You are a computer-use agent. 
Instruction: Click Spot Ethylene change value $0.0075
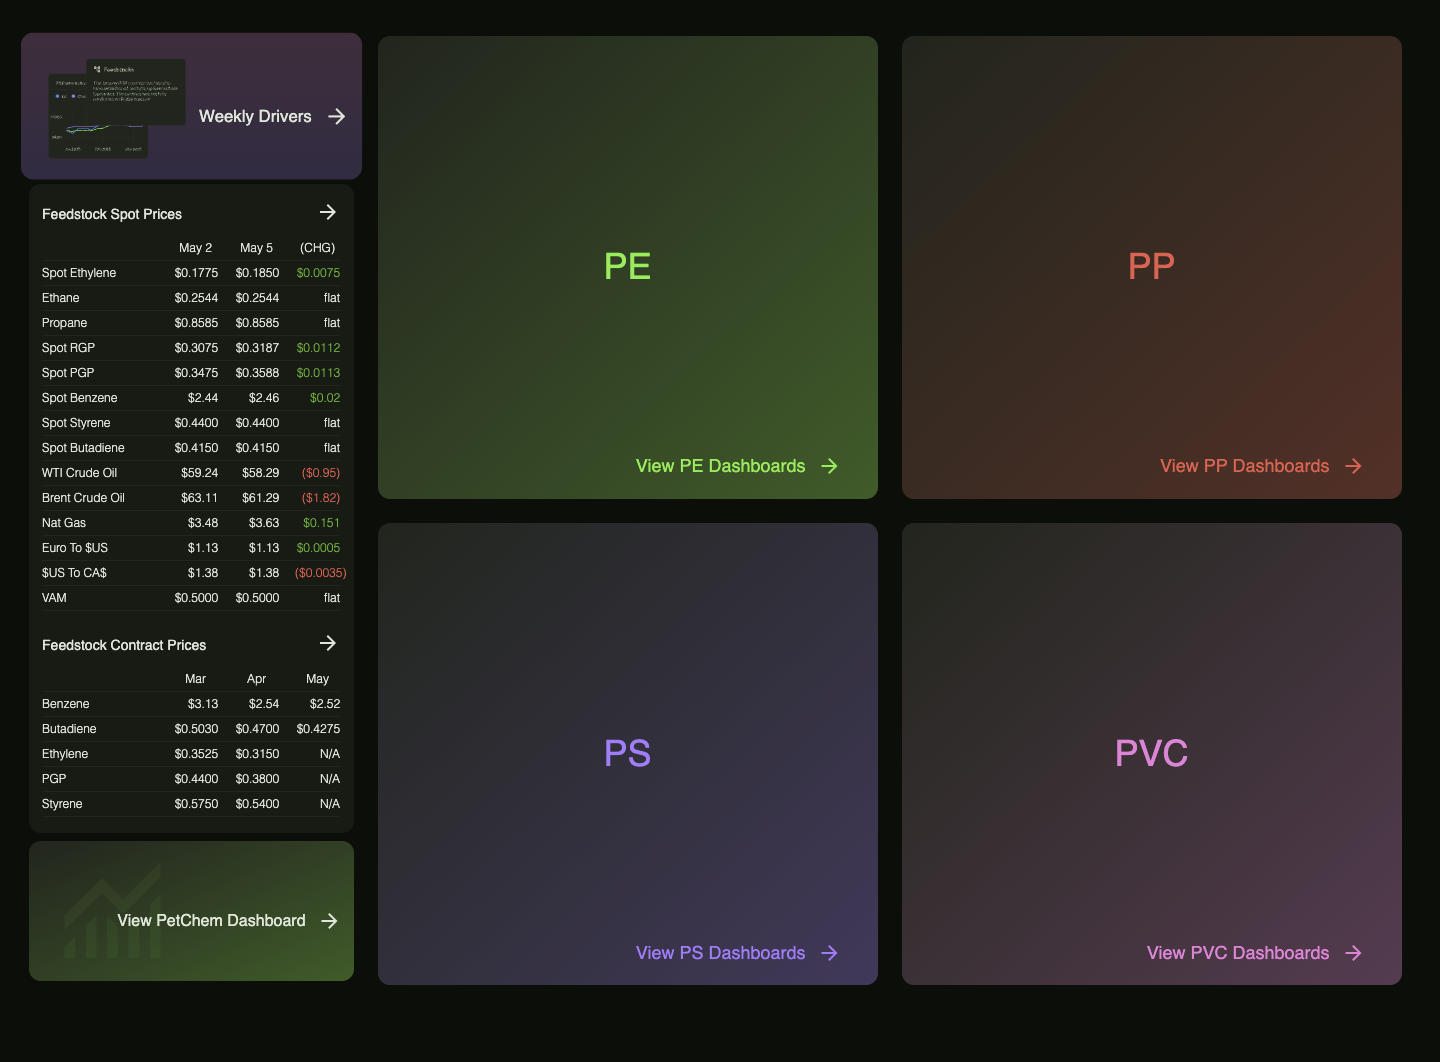tap(318, 273)
